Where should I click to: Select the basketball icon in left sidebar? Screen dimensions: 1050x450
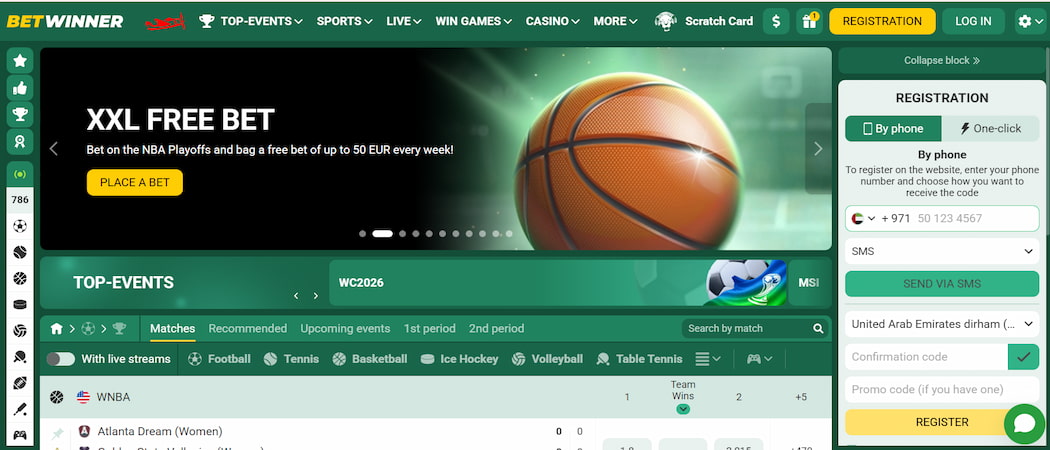(20, 279)
